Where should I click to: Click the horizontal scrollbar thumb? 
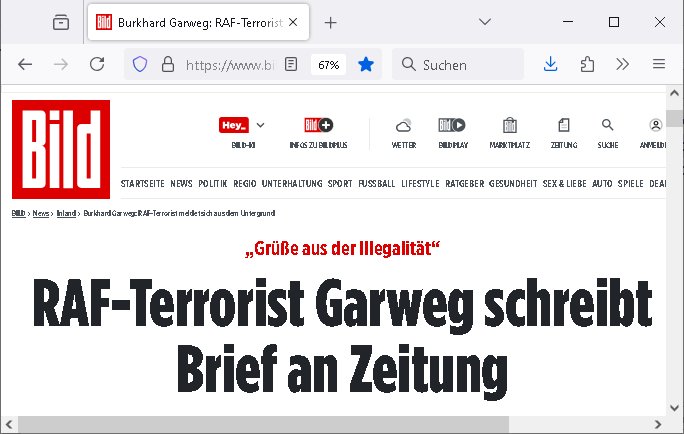(263, 424)
